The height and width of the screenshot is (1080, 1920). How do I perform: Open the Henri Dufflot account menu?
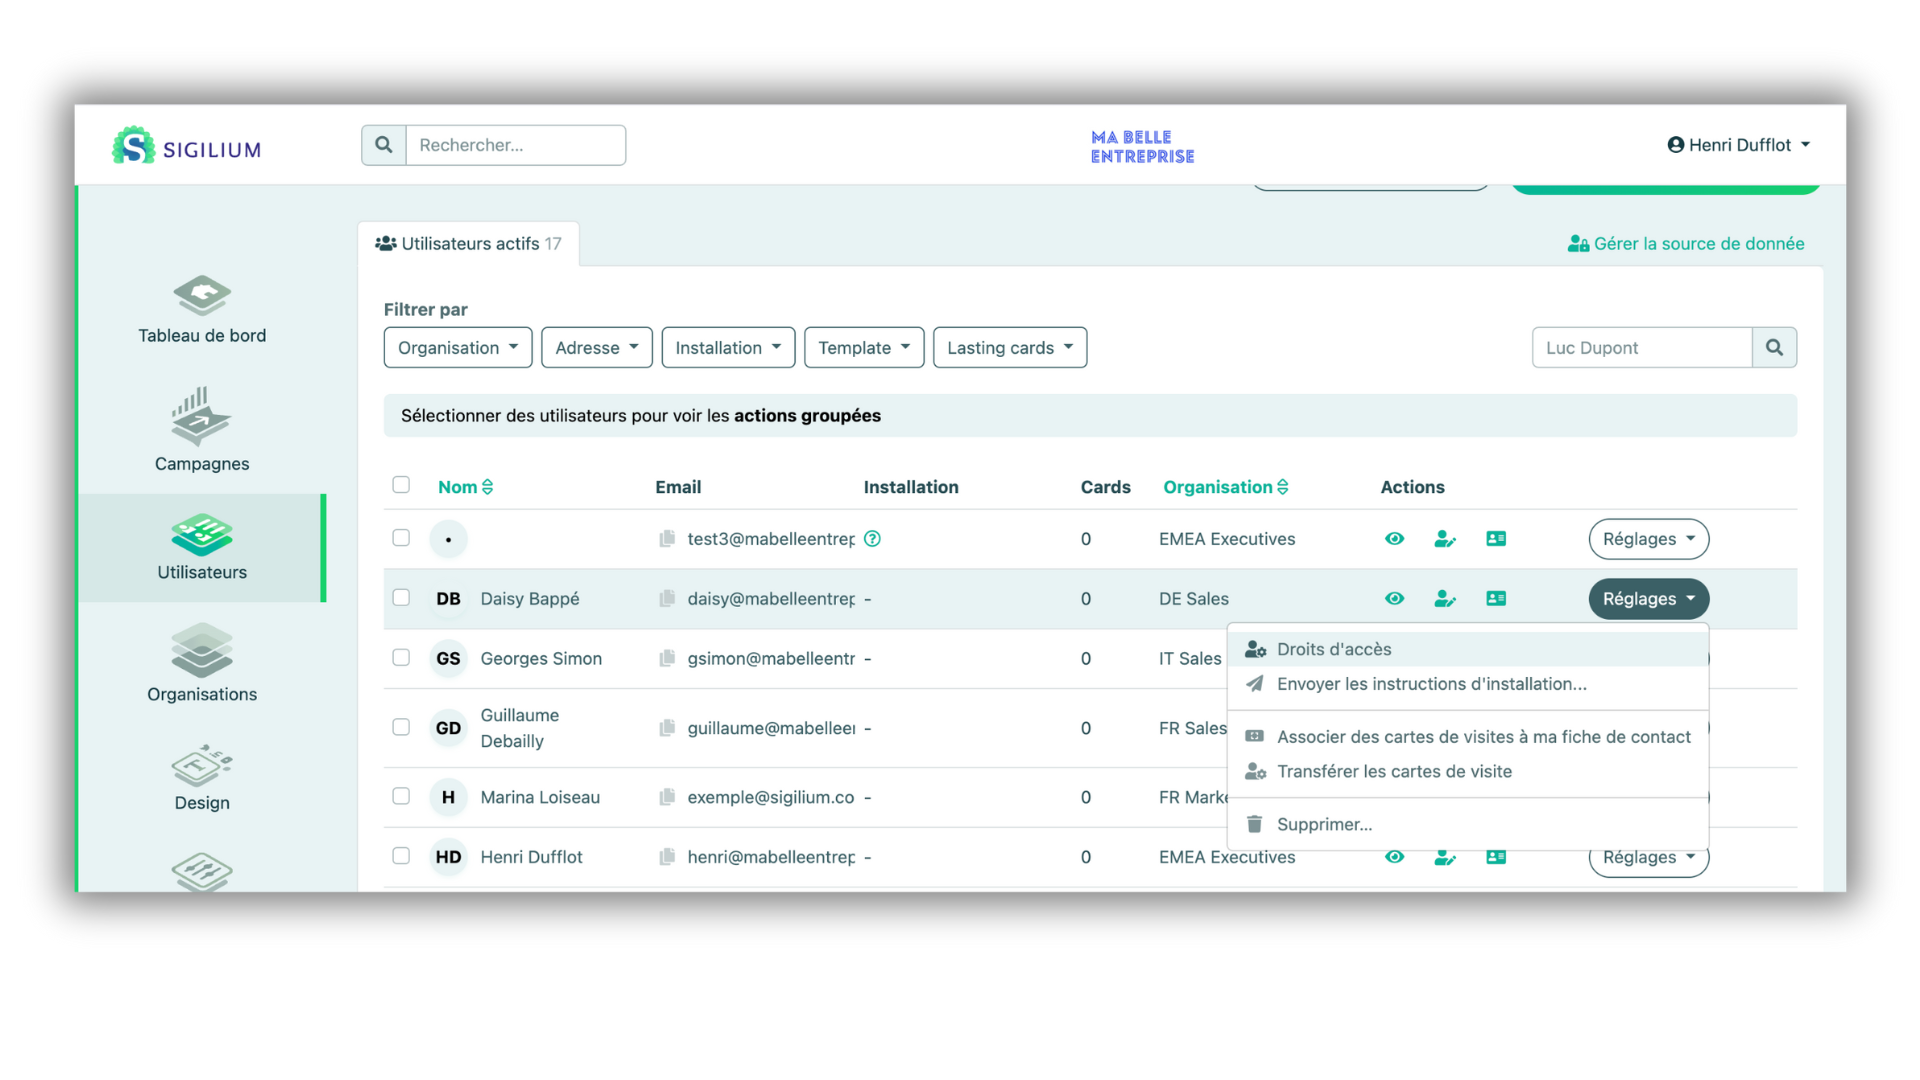pos(1739,145)
